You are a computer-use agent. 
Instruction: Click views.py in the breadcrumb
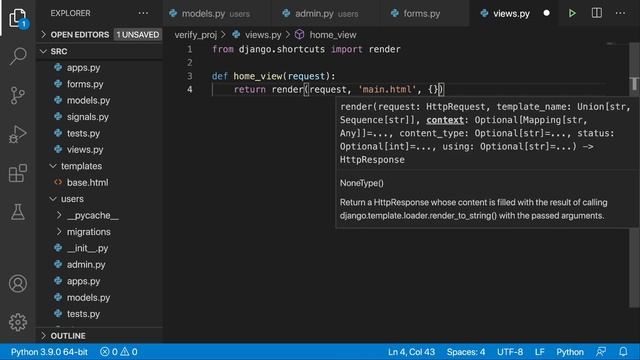point(263,35)
